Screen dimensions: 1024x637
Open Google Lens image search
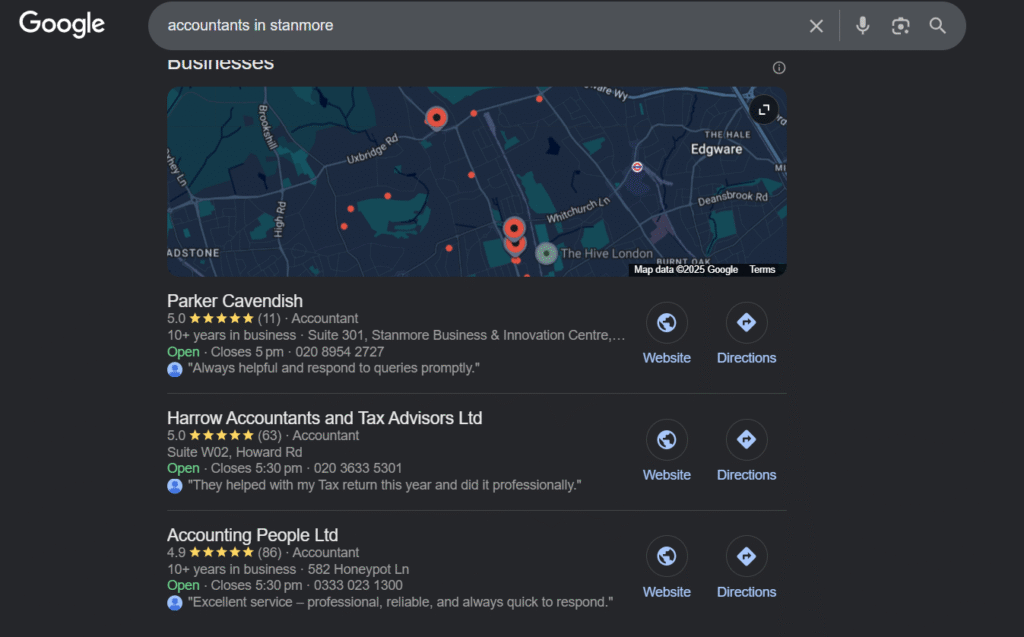click(x=900, y=26)
